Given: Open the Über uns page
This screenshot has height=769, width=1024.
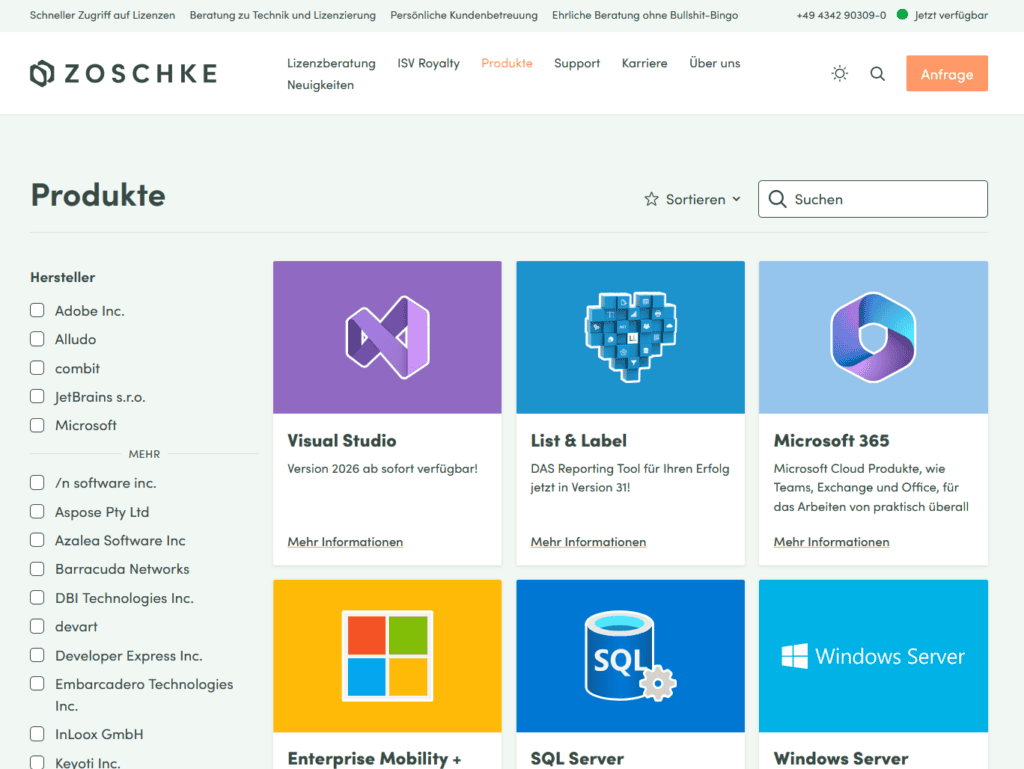Looking at the screenshot, I should click(x=714, y=63).
